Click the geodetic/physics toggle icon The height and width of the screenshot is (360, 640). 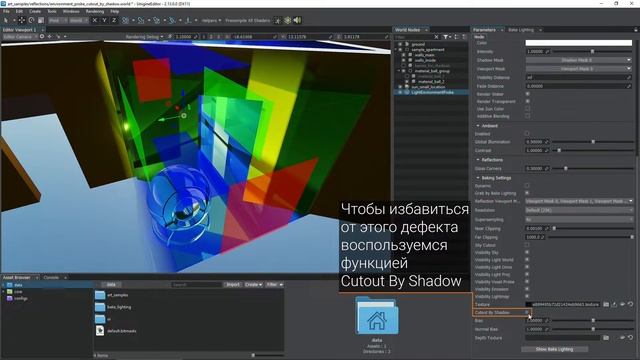tap(288, 20)
